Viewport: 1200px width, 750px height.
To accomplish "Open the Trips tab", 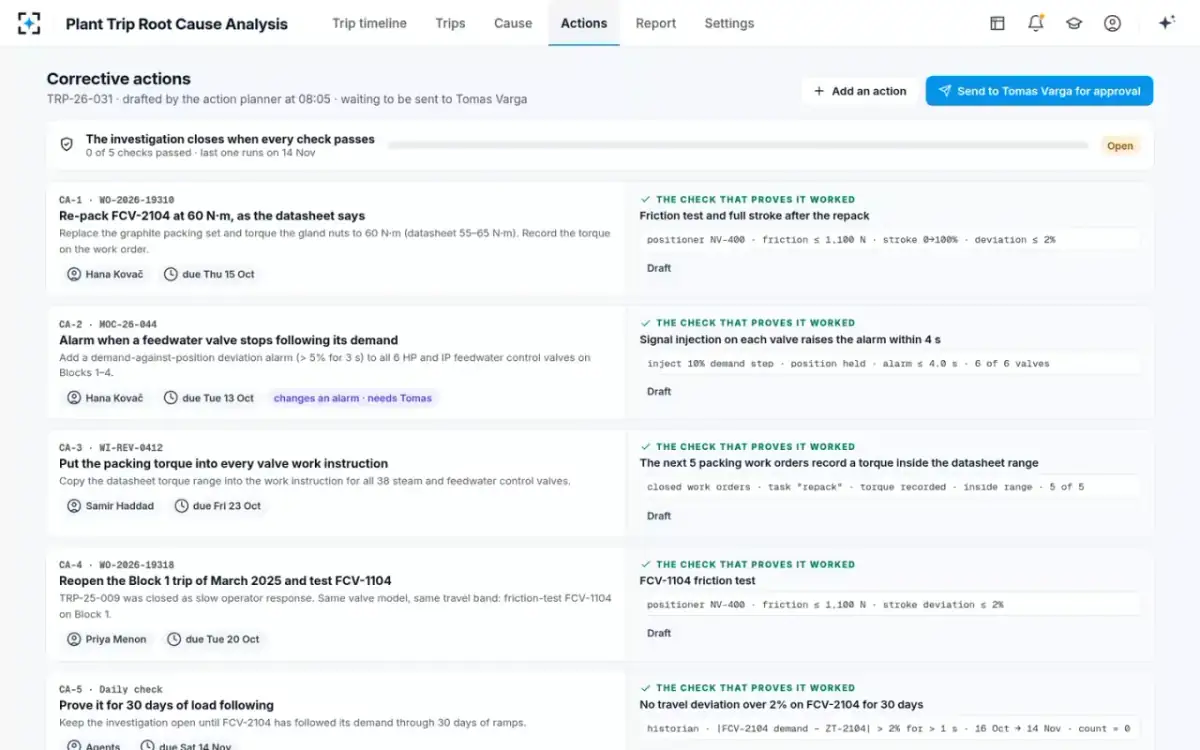I will click(x=450, y=23).
